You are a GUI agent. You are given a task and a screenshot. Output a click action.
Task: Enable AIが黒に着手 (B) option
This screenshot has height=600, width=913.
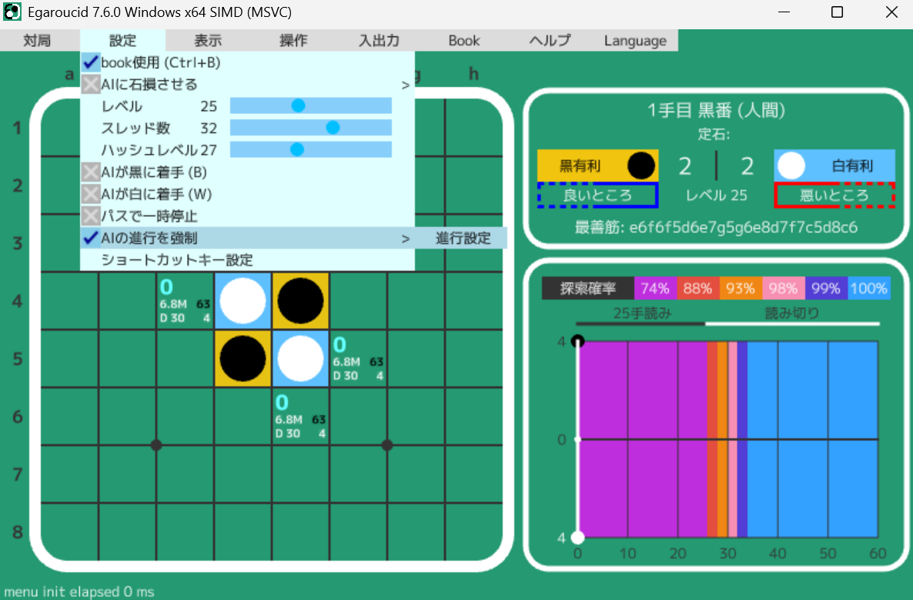pyautogui.click(x=91, y=172)
